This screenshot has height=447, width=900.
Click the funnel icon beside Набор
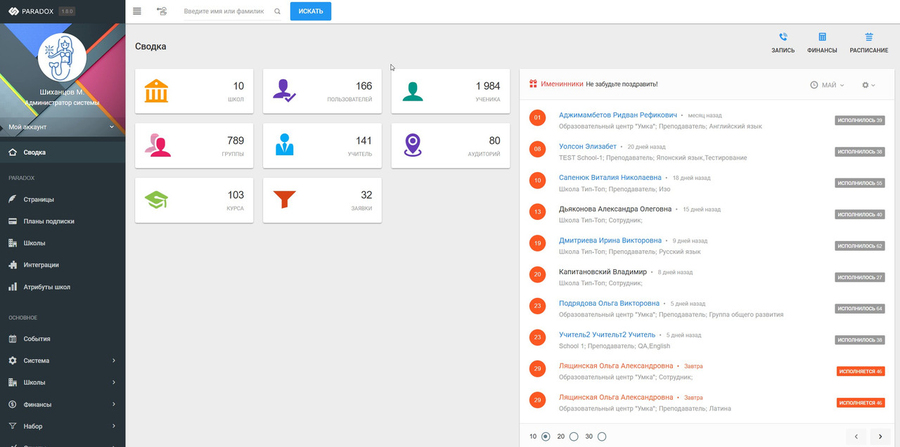(x=13, y=426)
